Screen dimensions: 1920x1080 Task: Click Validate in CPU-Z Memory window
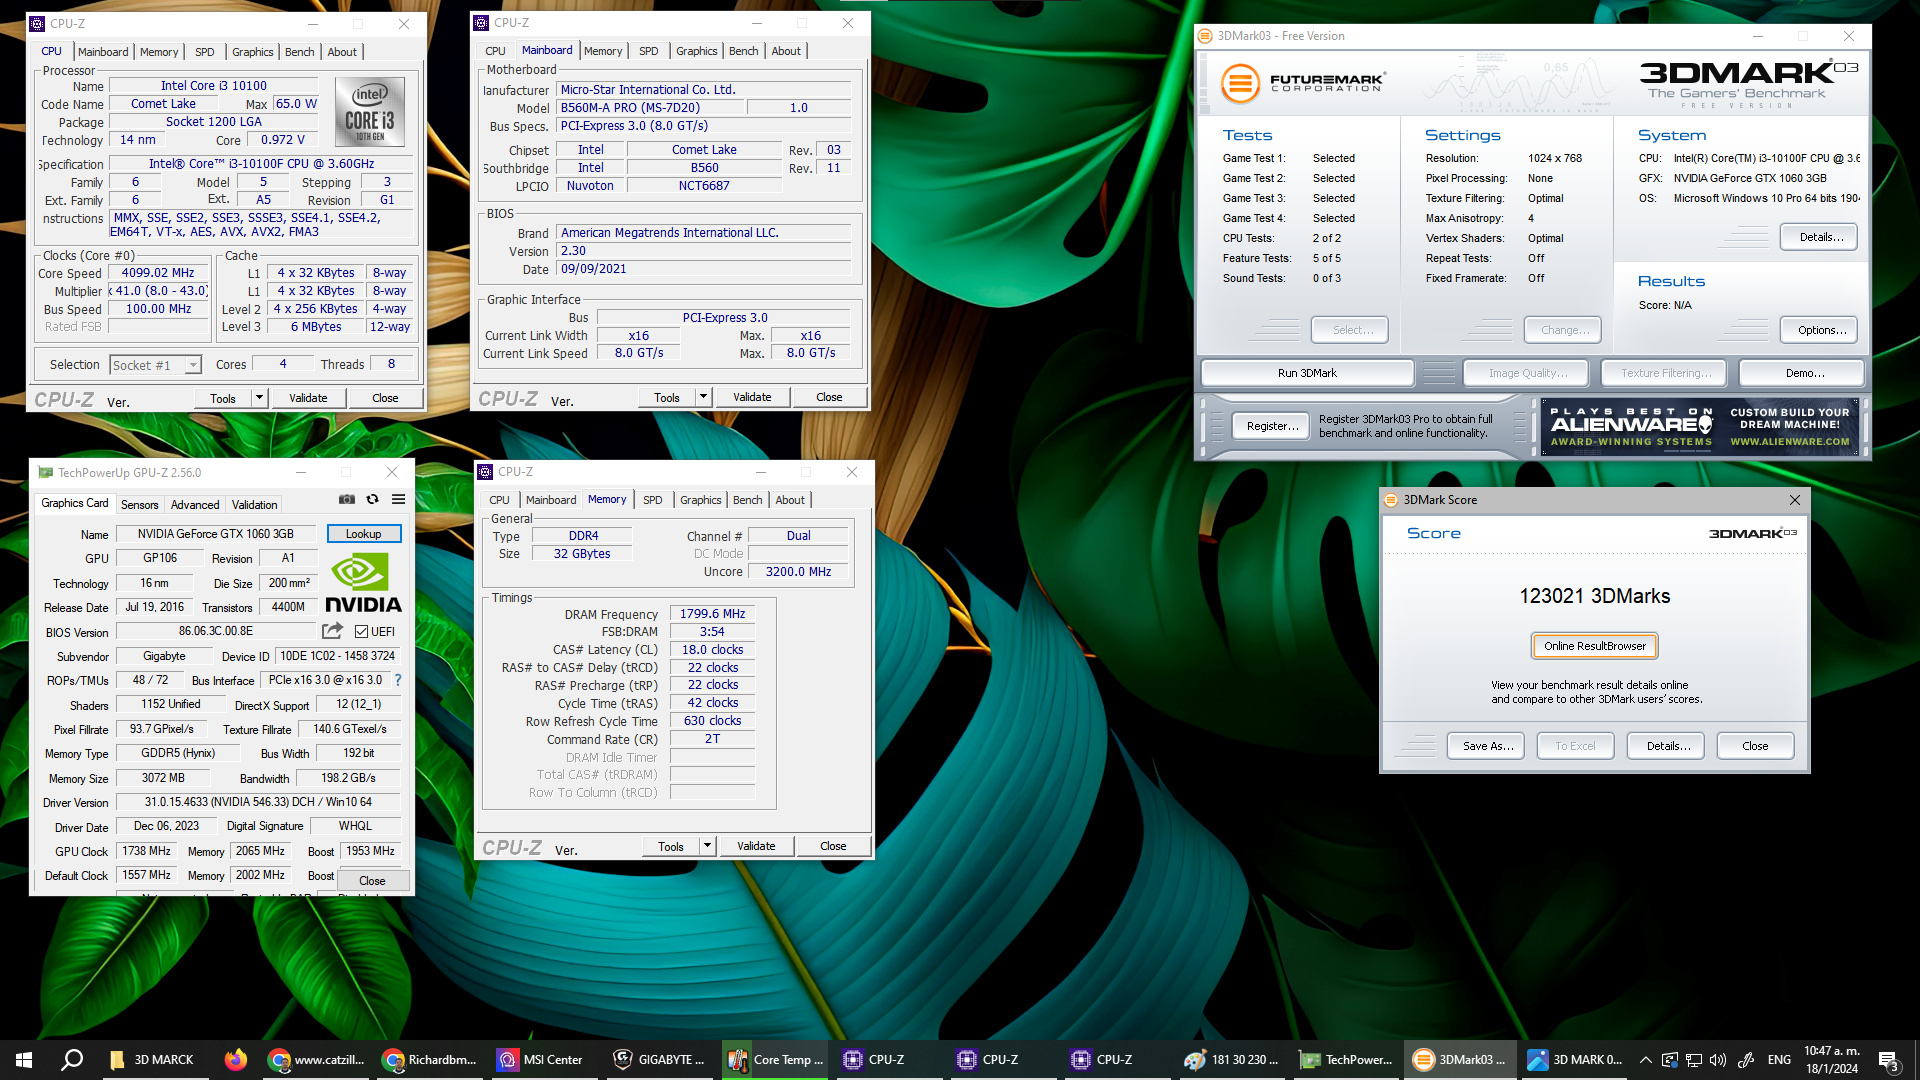[756, 846]
